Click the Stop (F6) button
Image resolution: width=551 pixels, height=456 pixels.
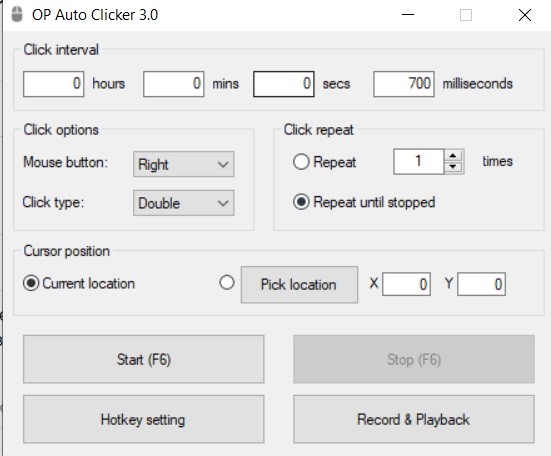click(x=414, y=359)
